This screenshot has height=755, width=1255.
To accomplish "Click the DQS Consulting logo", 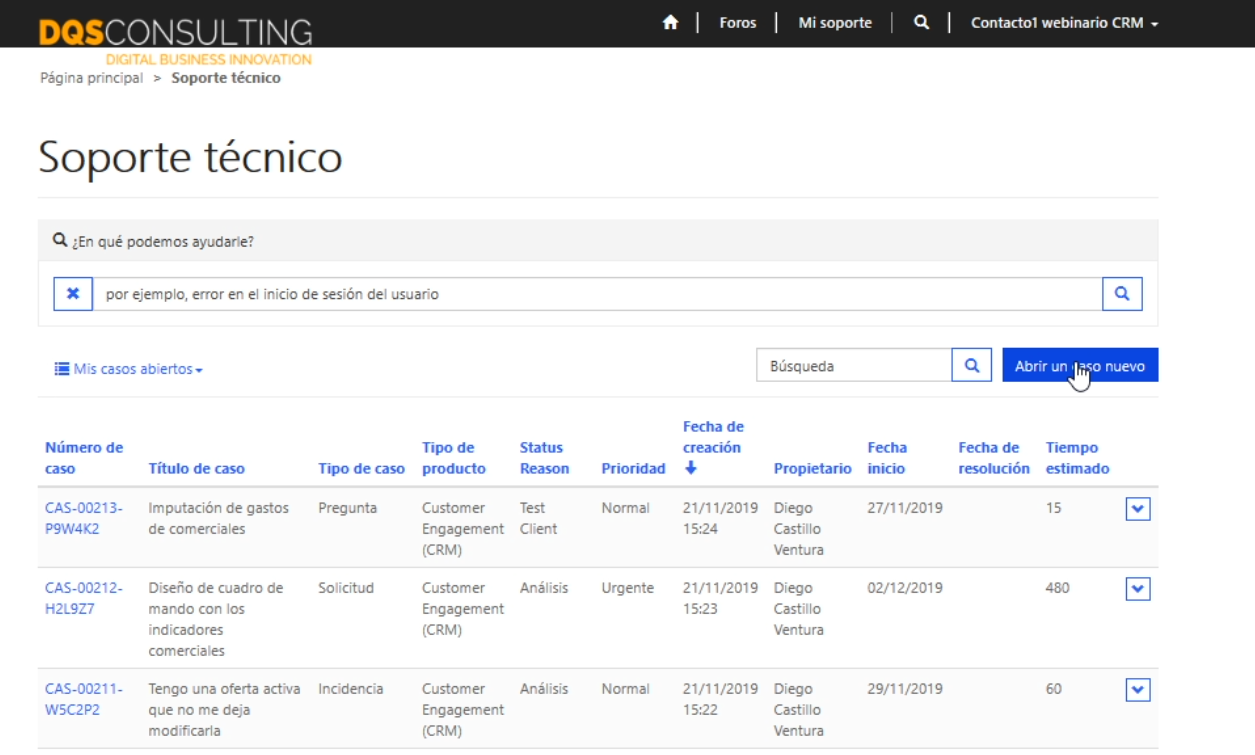I will (x=175, y=33).
